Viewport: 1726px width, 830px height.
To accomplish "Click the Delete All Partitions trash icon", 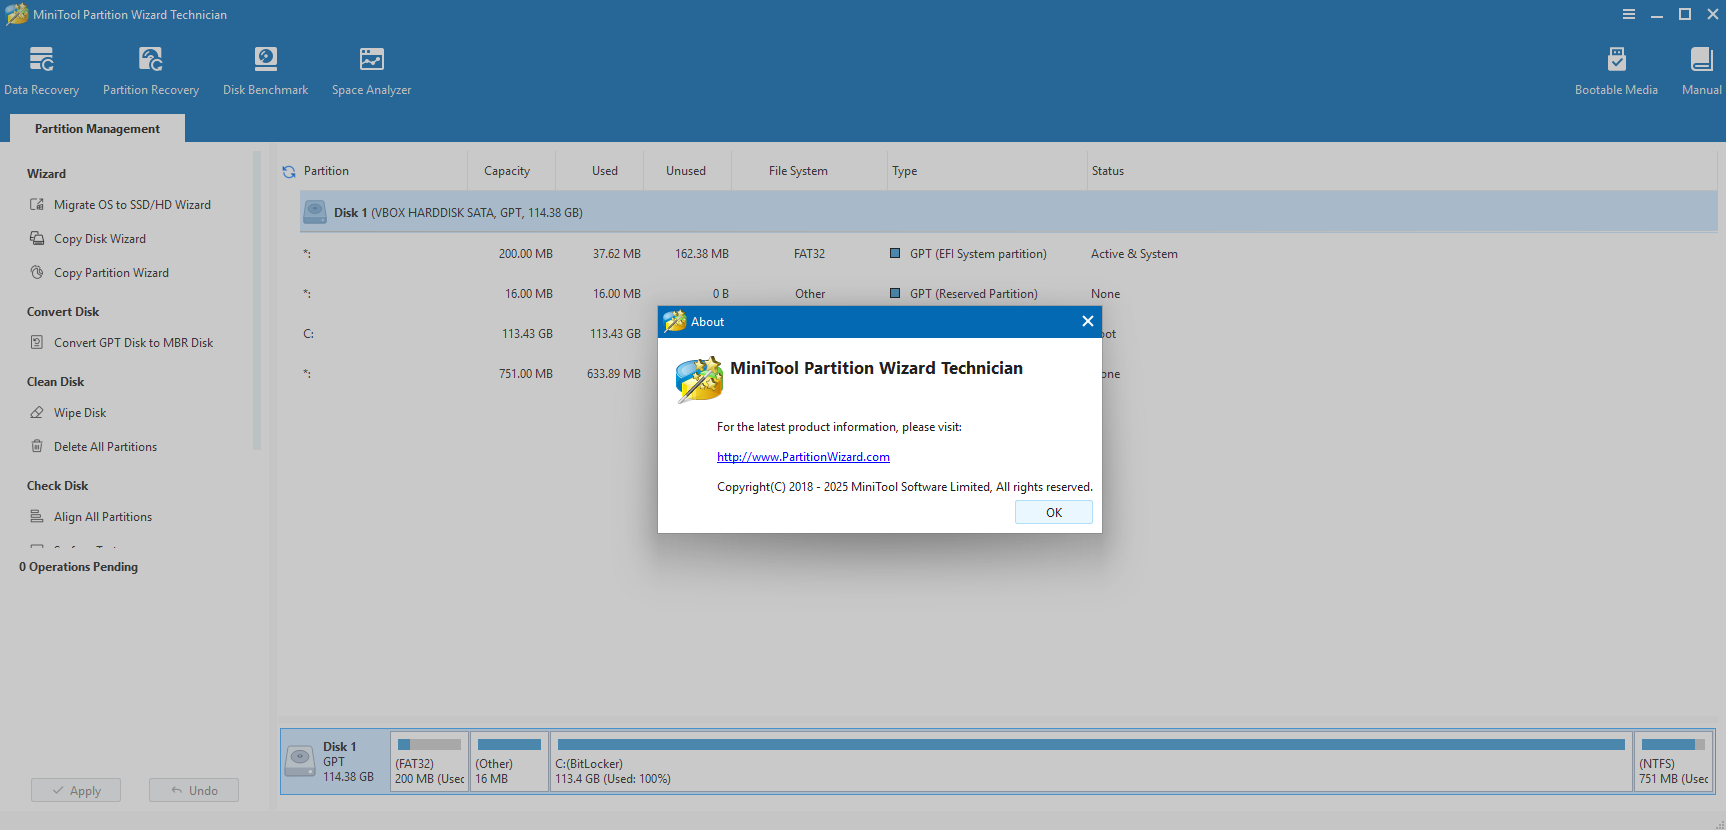I will click(37, 446).
